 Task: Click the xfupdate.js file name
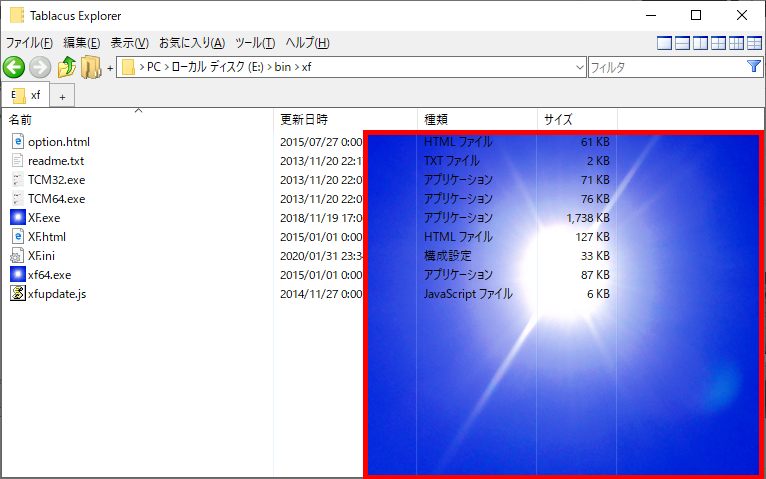(x=57, y=294)
